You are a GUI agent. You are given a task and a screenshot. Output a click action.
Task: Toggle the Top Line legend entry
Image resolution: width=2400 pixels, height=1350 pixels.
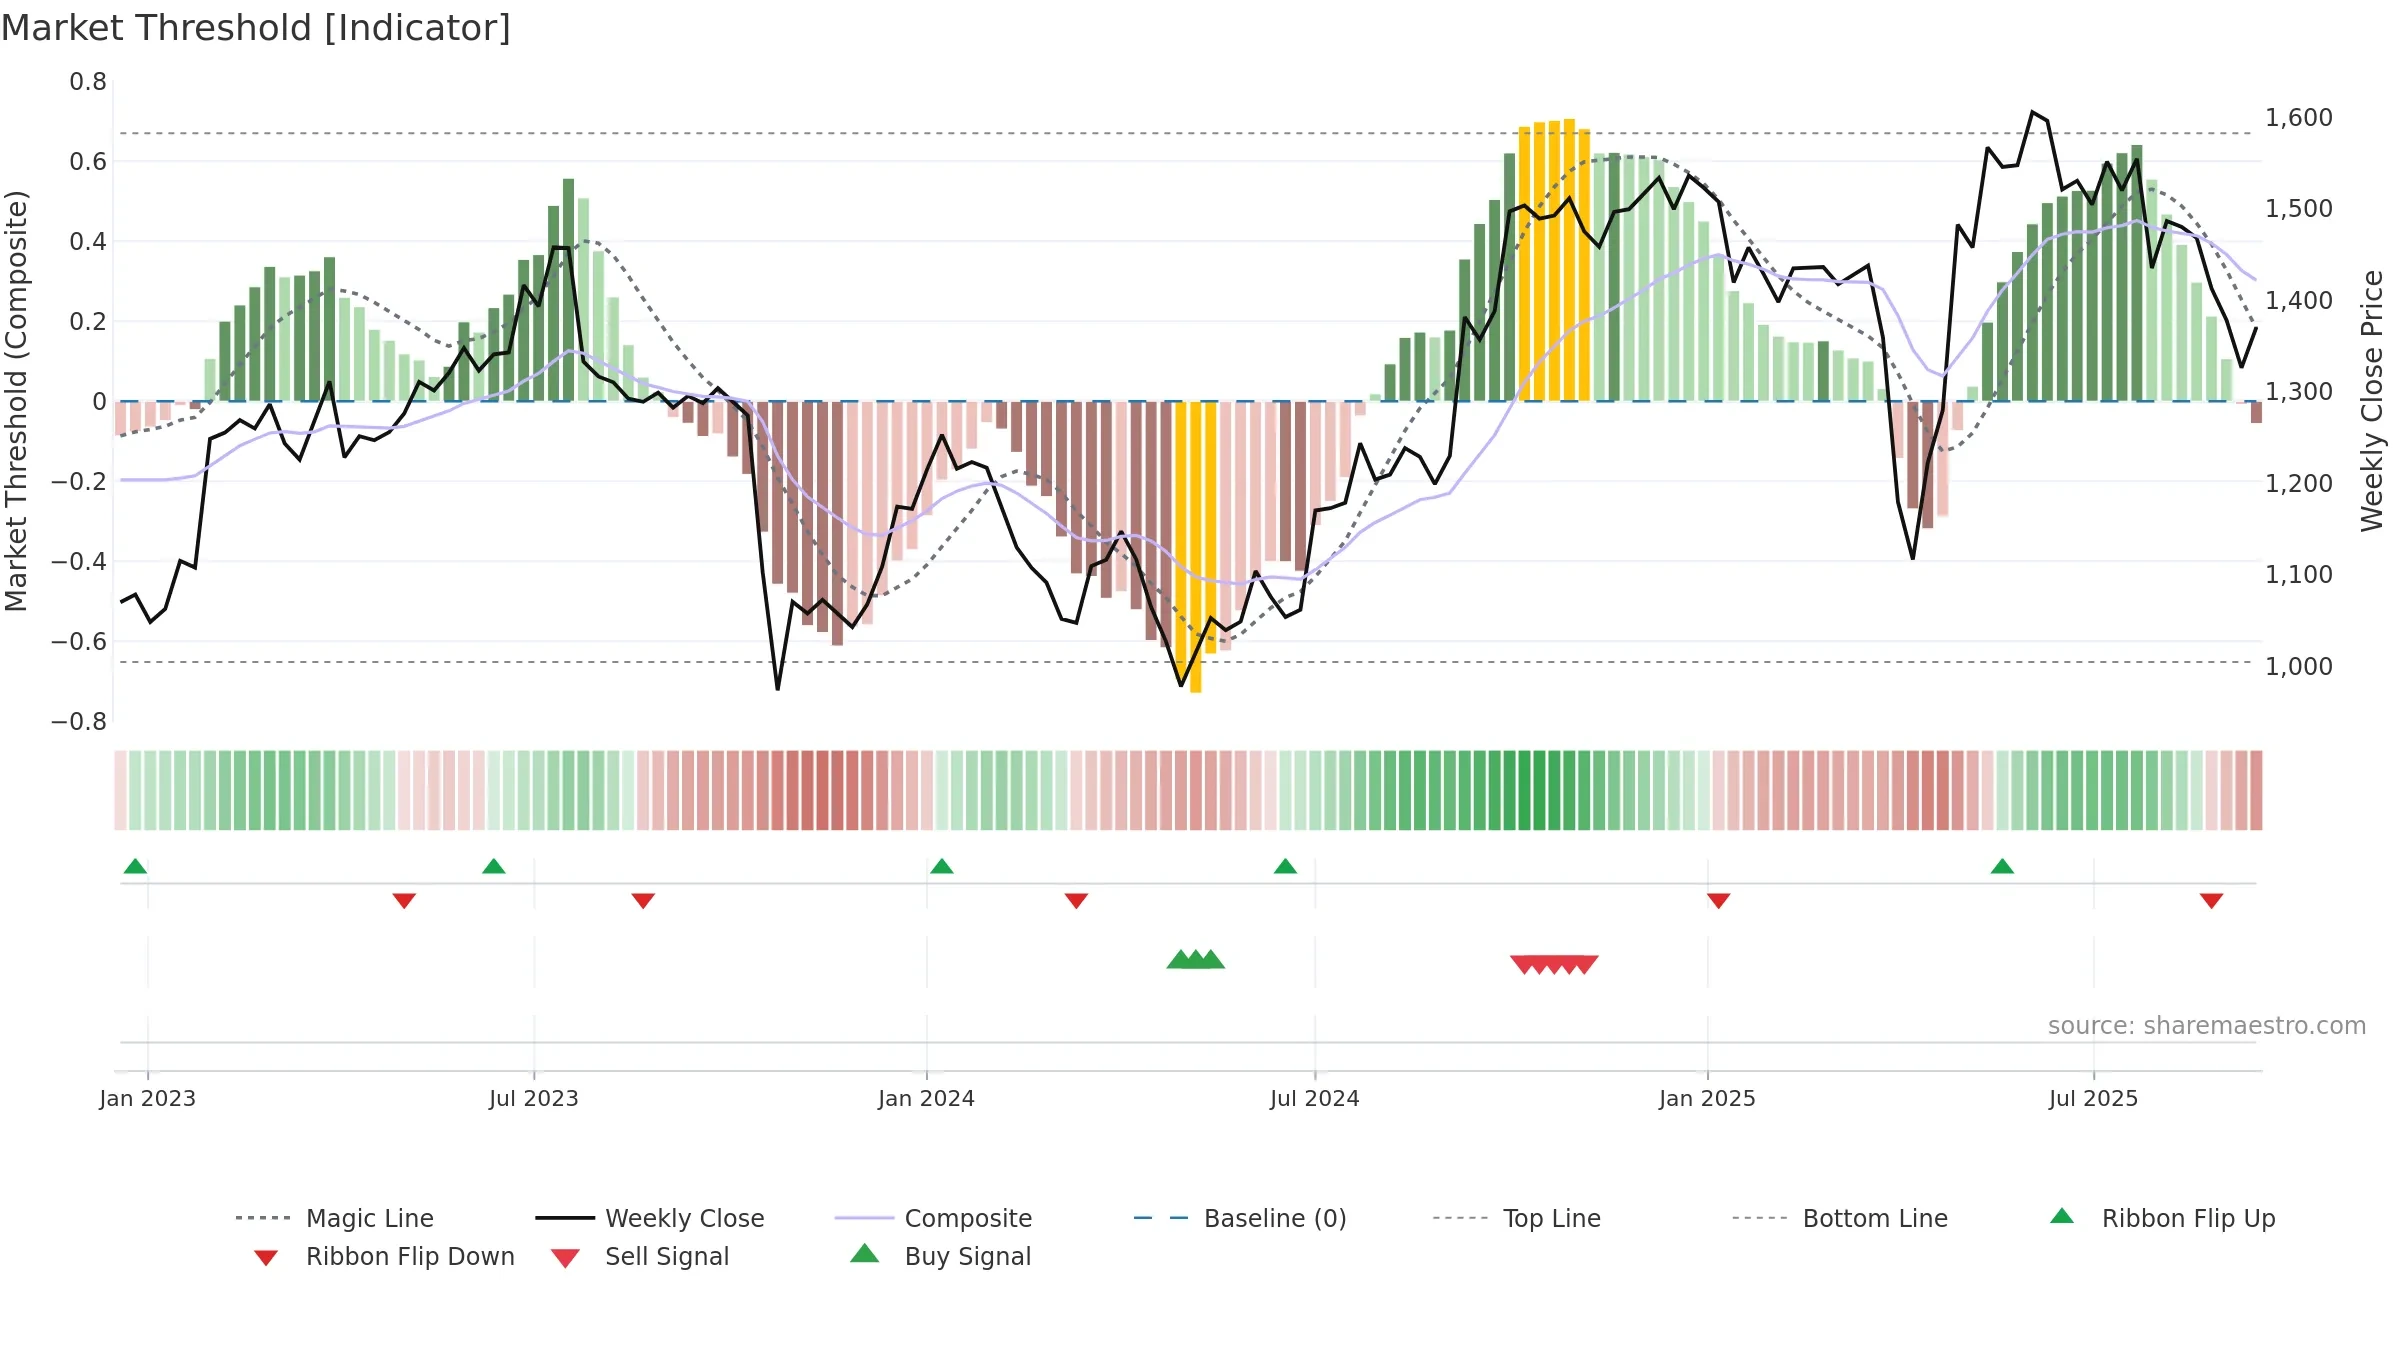coord(1517,1218)
